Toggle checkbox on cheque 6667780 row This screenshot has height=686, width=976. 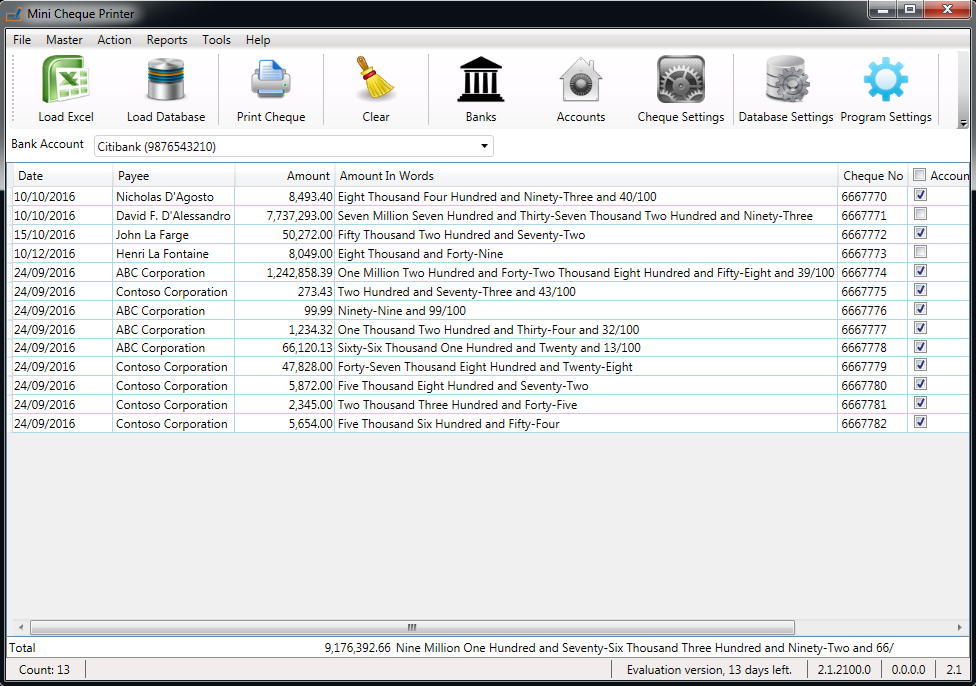click(921, 384)
